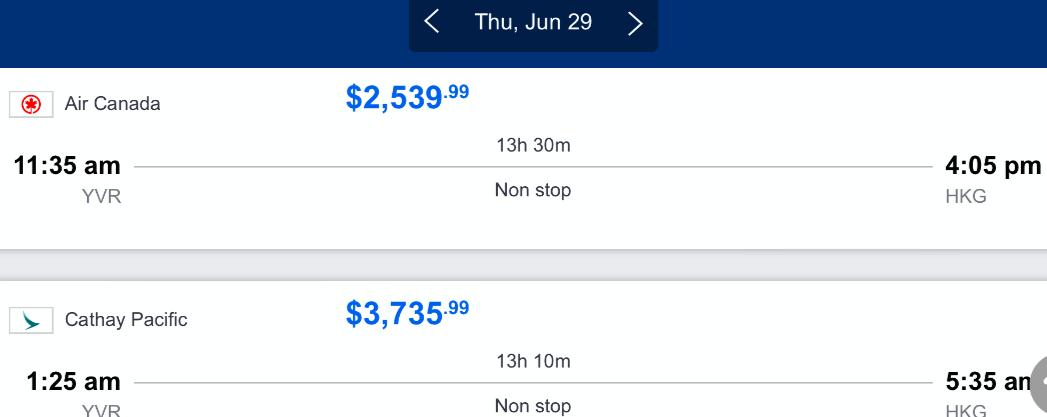Screen dimensions: 1047x417
Task: Tap the gray floating button at right edge
Action: coord(1038,382)
